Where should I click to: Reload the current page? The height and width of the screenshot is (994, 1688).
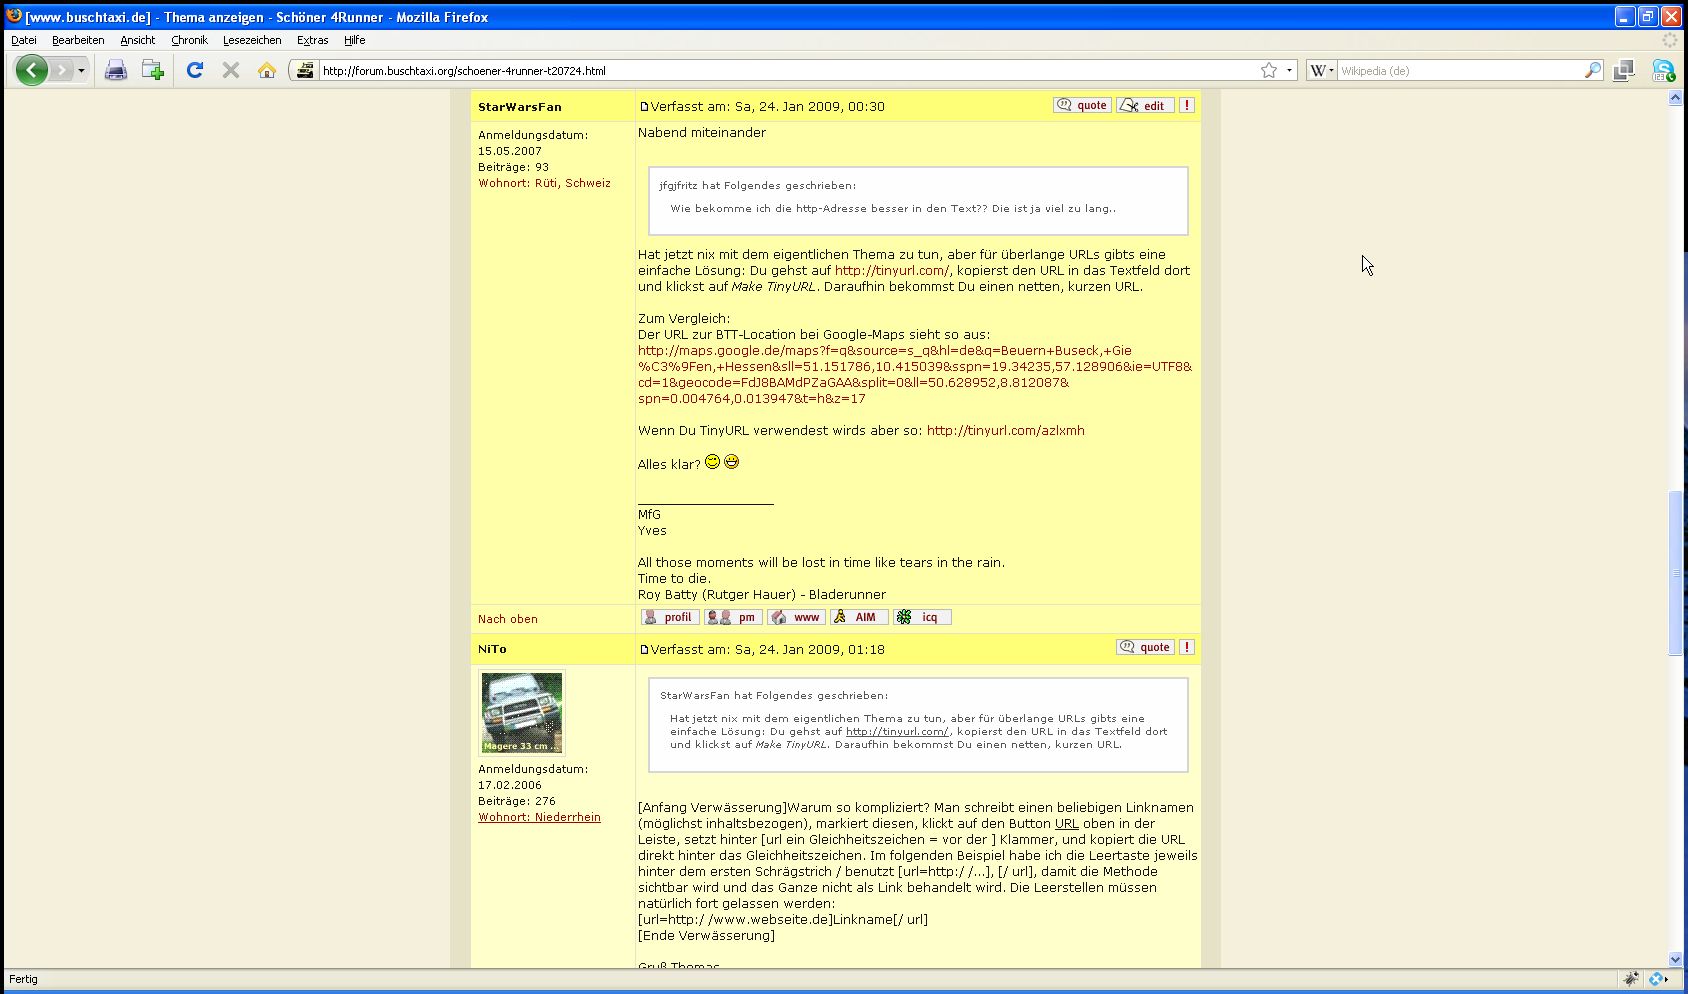pos(195,70)
